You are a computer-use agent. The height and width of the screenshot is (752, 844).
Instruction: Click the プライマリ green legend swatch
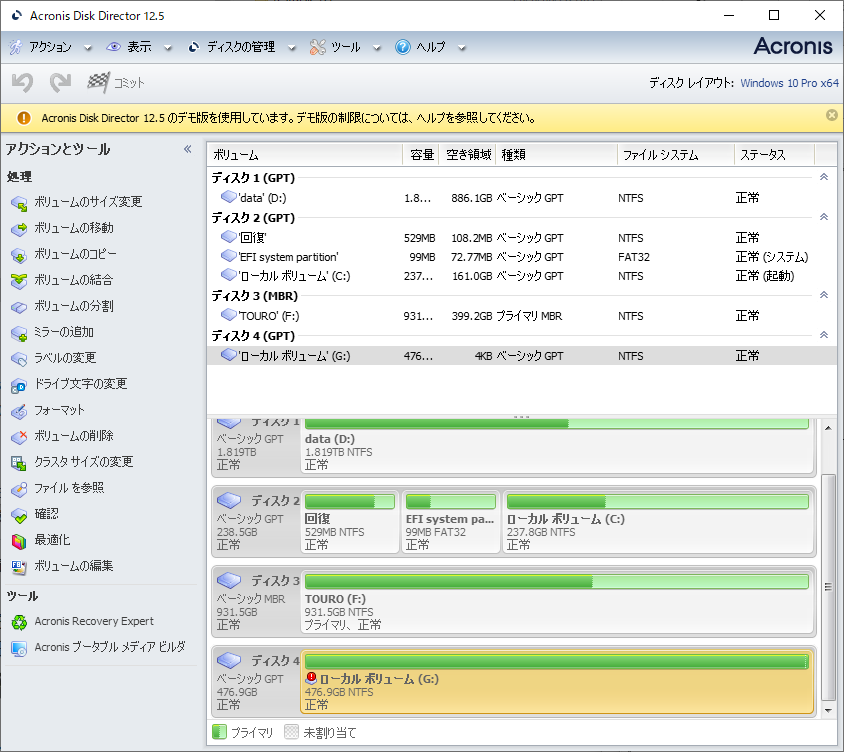click(219, 732)
